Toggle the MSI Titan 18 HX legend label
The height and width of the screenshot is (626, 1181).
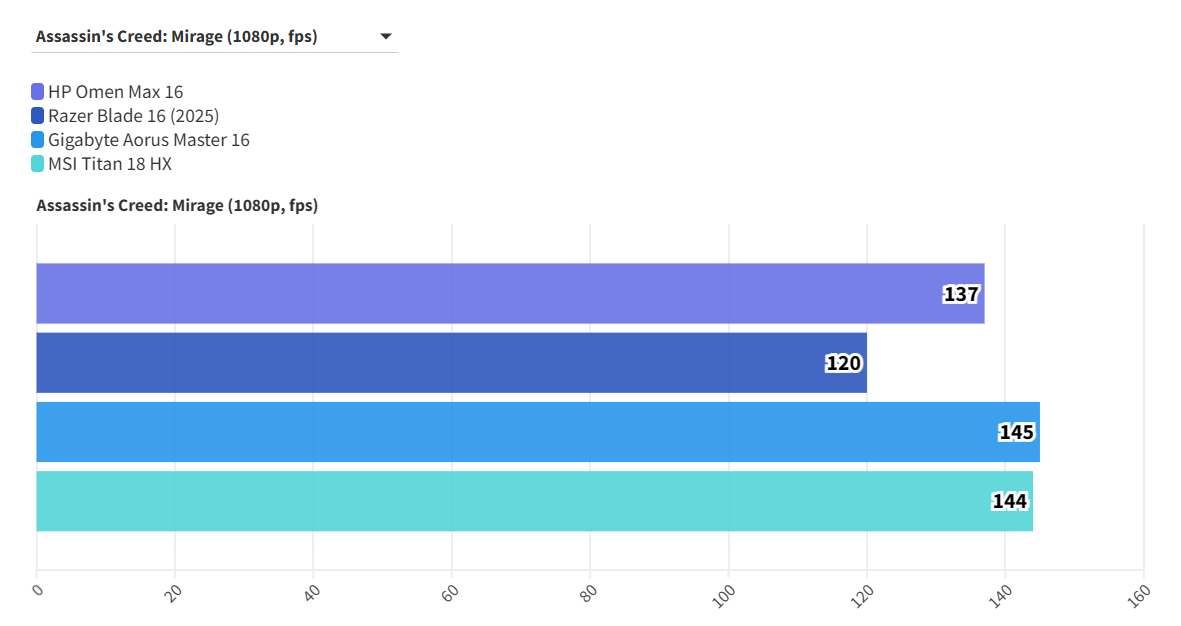pos(110,164)
